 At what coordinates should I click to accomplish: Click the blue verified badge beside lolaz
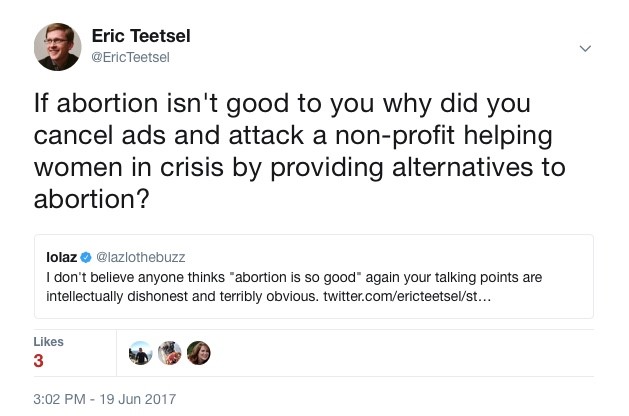pos(87,258)
